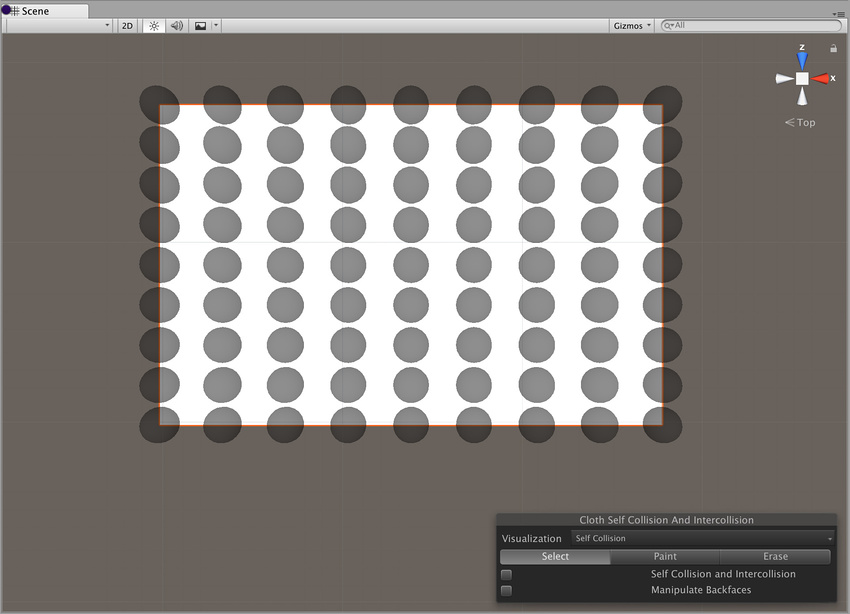This screenshot has height=614, width=850.
Task: Enable Manipulate Backfaces
Action: (x=506, y=590)
